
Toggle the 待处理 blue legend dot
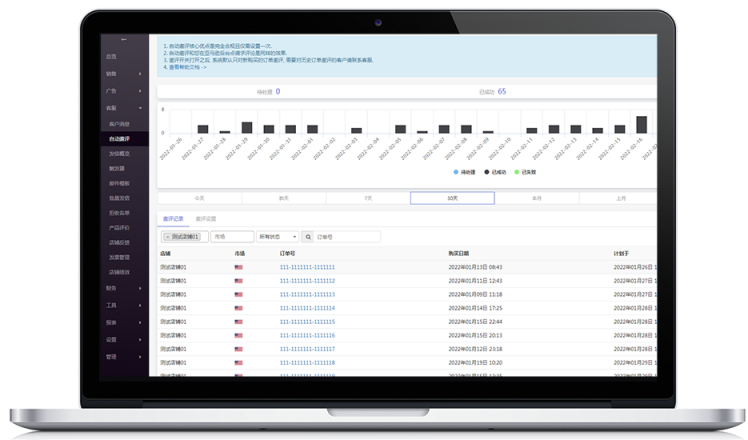tap(455, 172)
